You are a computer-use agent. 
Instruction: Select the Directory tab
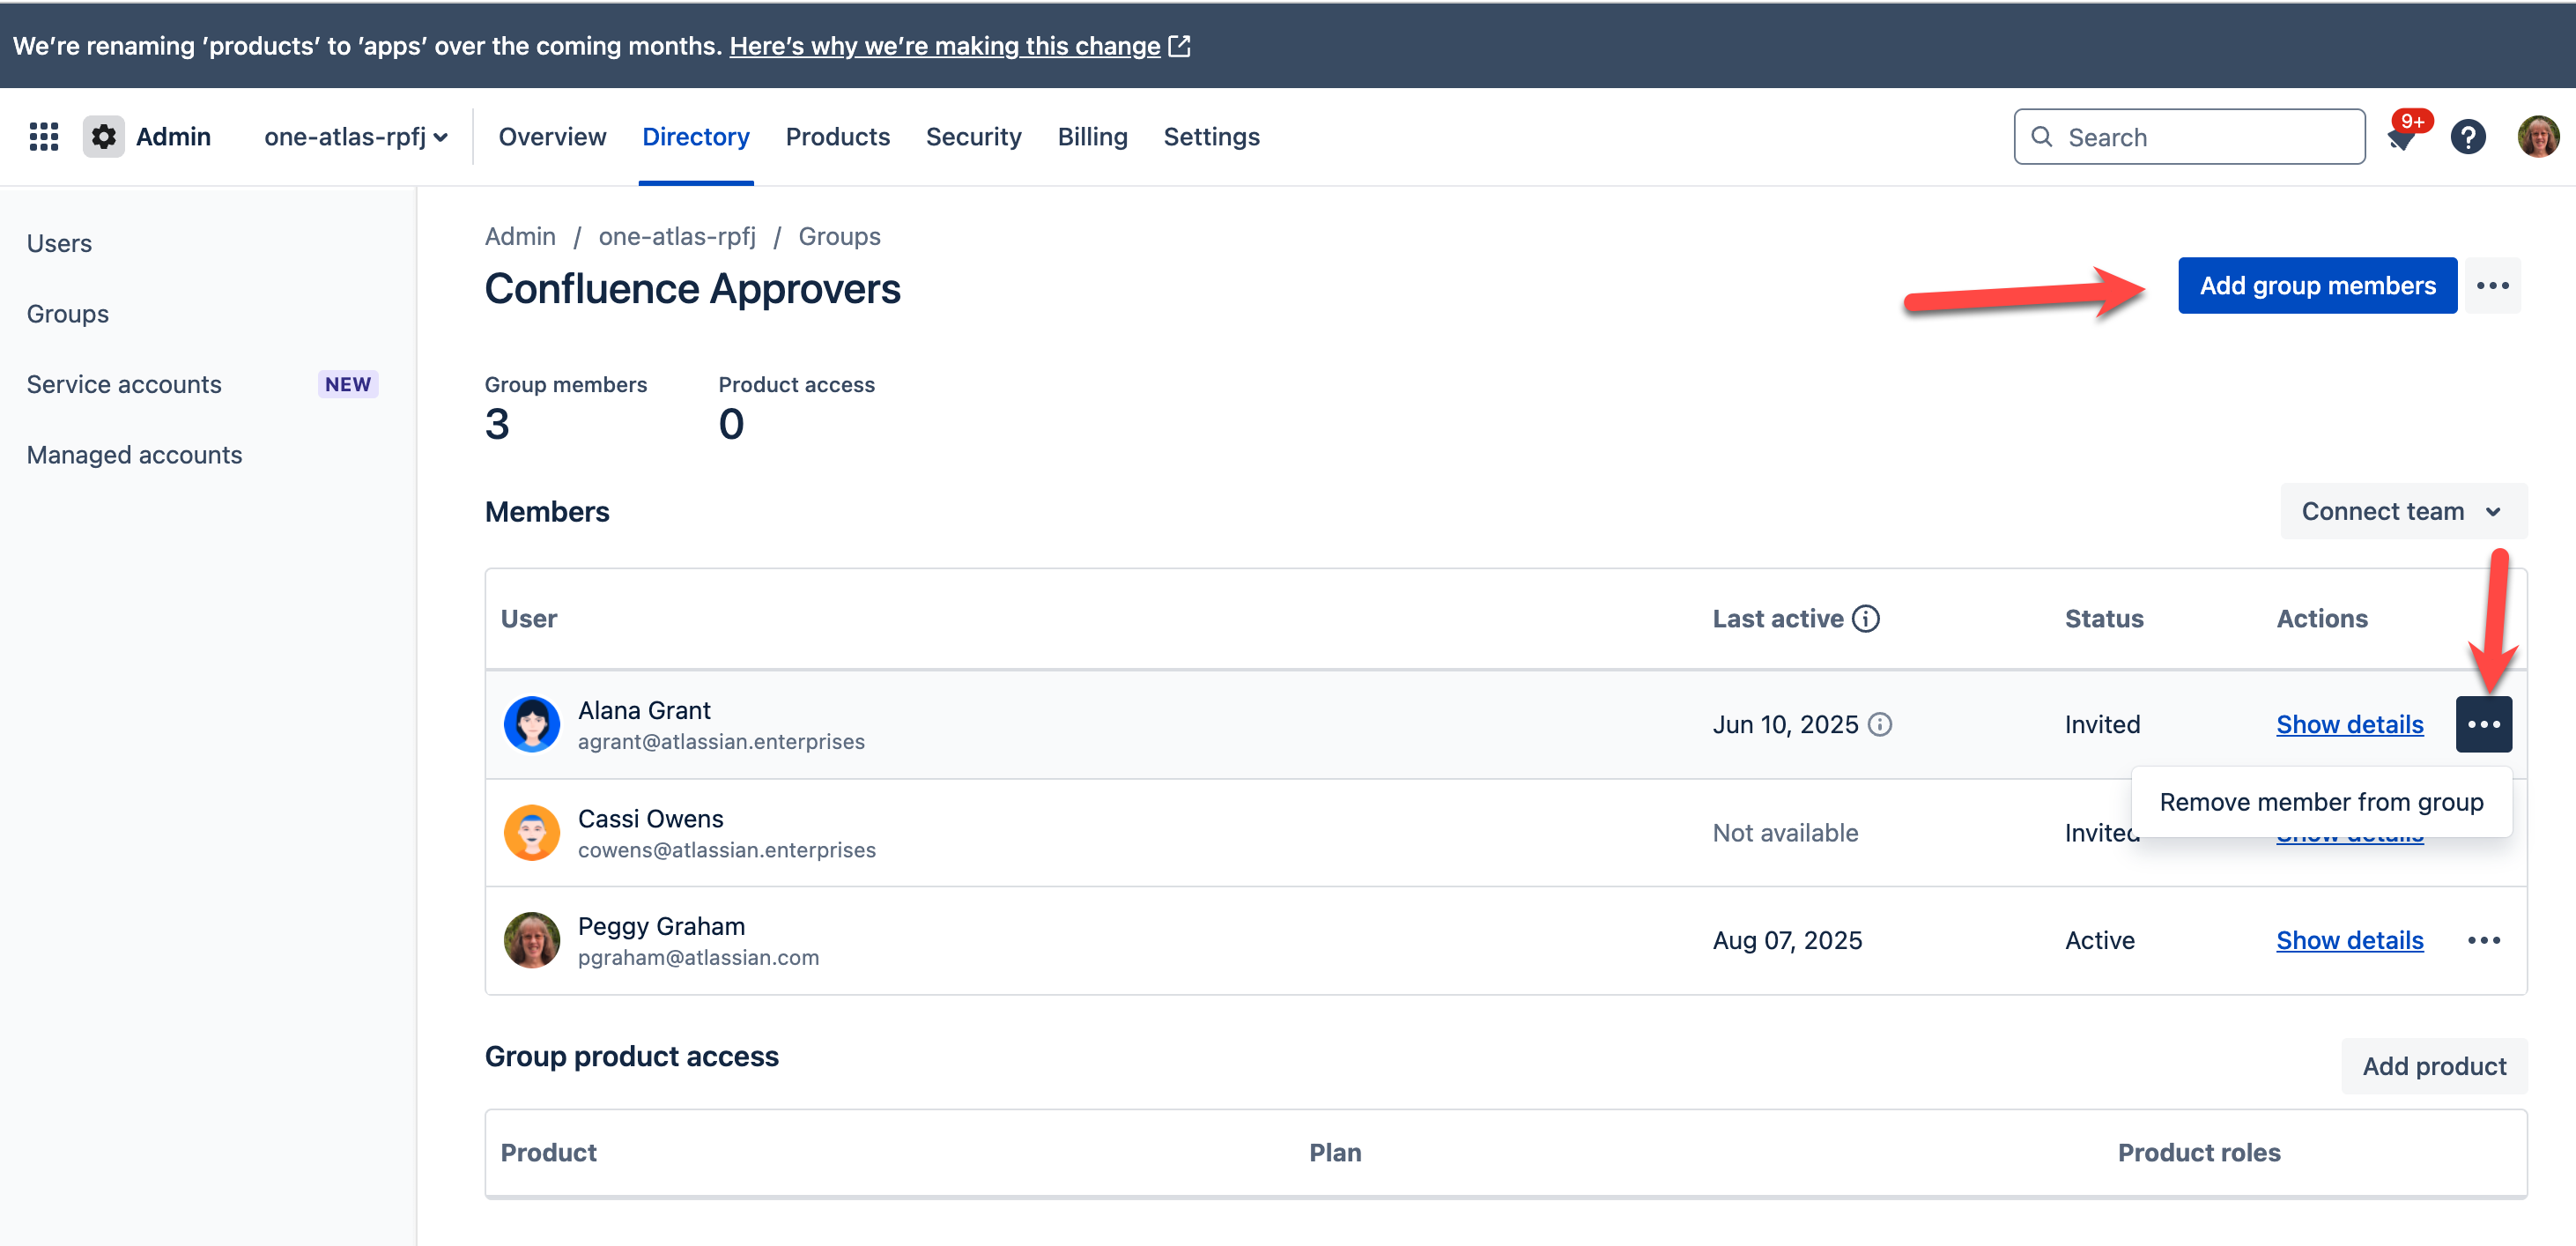pyautogui.click(x=696, y=137)
